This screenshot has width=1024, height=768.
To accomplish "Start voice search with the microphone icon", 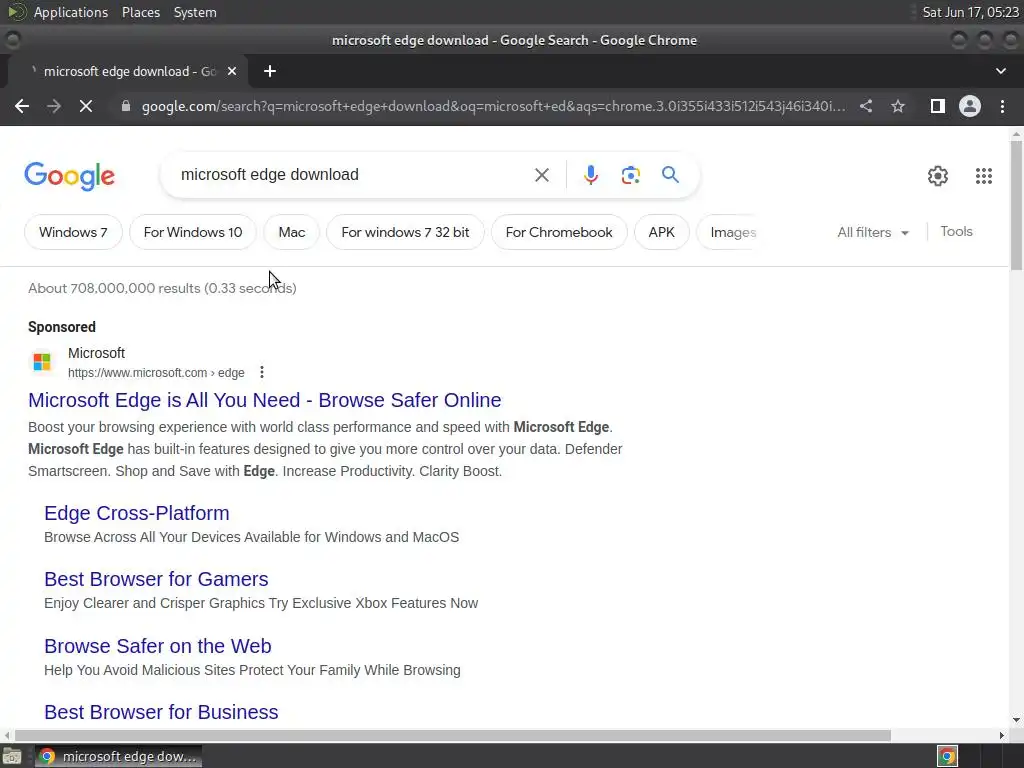I will [x=590, y=175].
